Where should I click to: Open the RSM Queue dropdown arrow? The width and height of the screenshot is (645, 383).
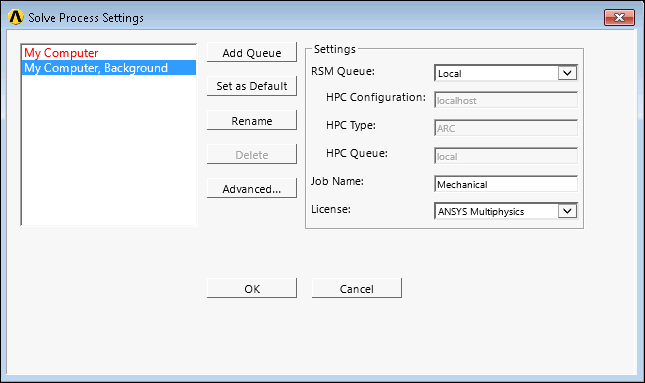pos(567,73)
